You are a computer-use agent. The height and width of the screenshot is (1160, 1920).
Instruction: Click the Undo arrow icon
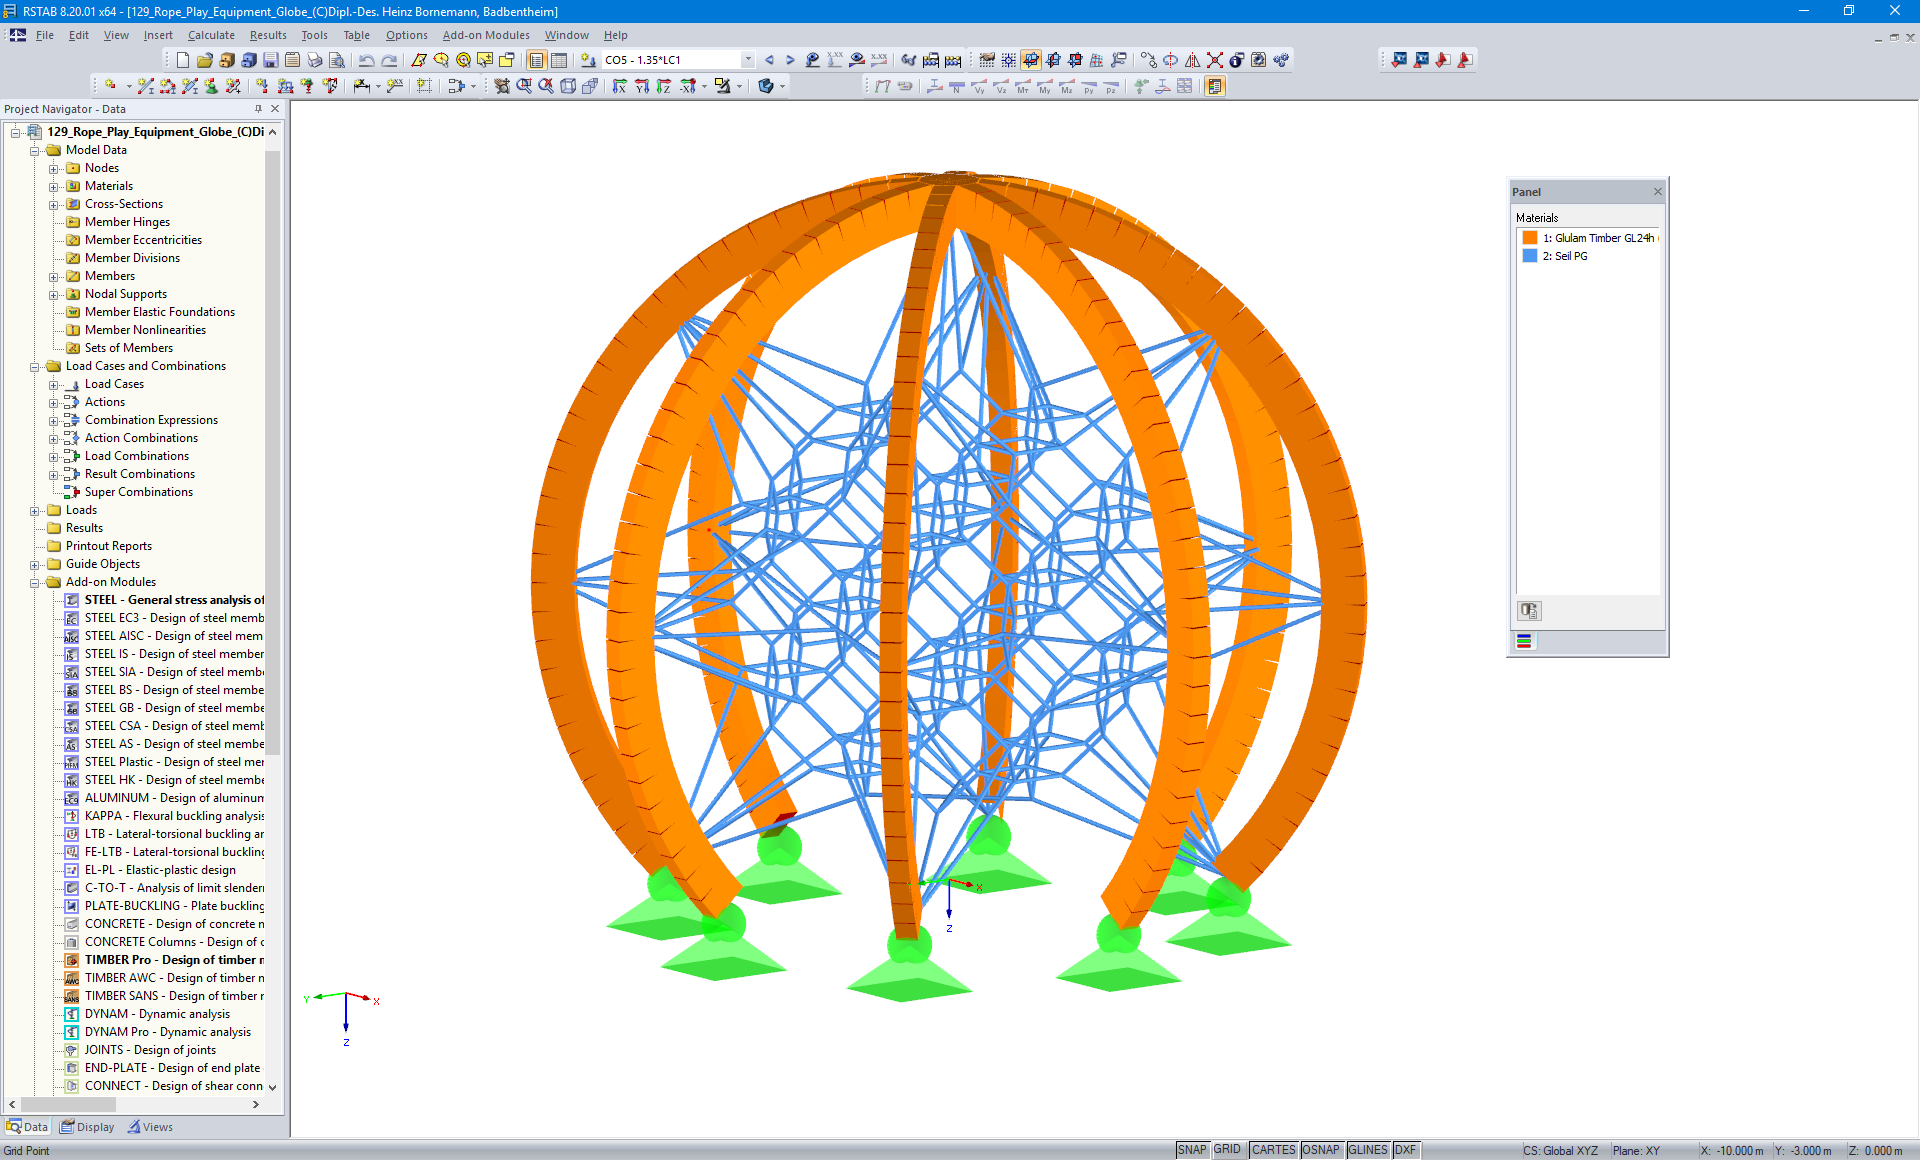[x=366, y=60]
